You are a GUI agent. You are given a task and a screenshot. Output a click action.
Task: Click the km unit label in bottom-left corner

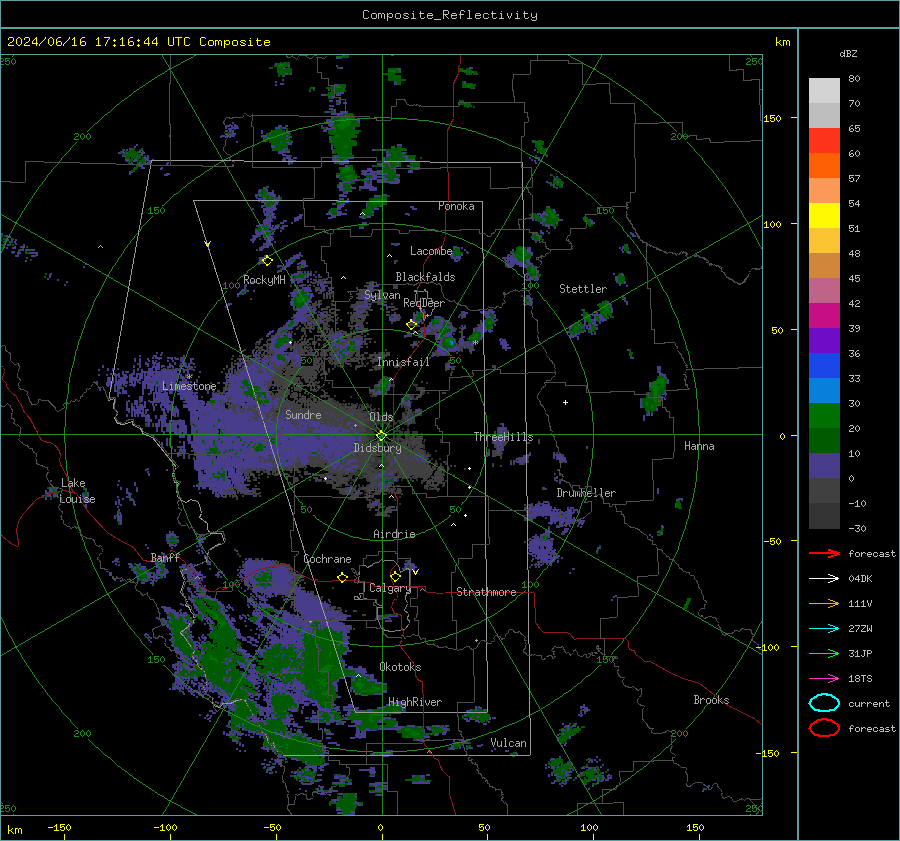(14, 830)
